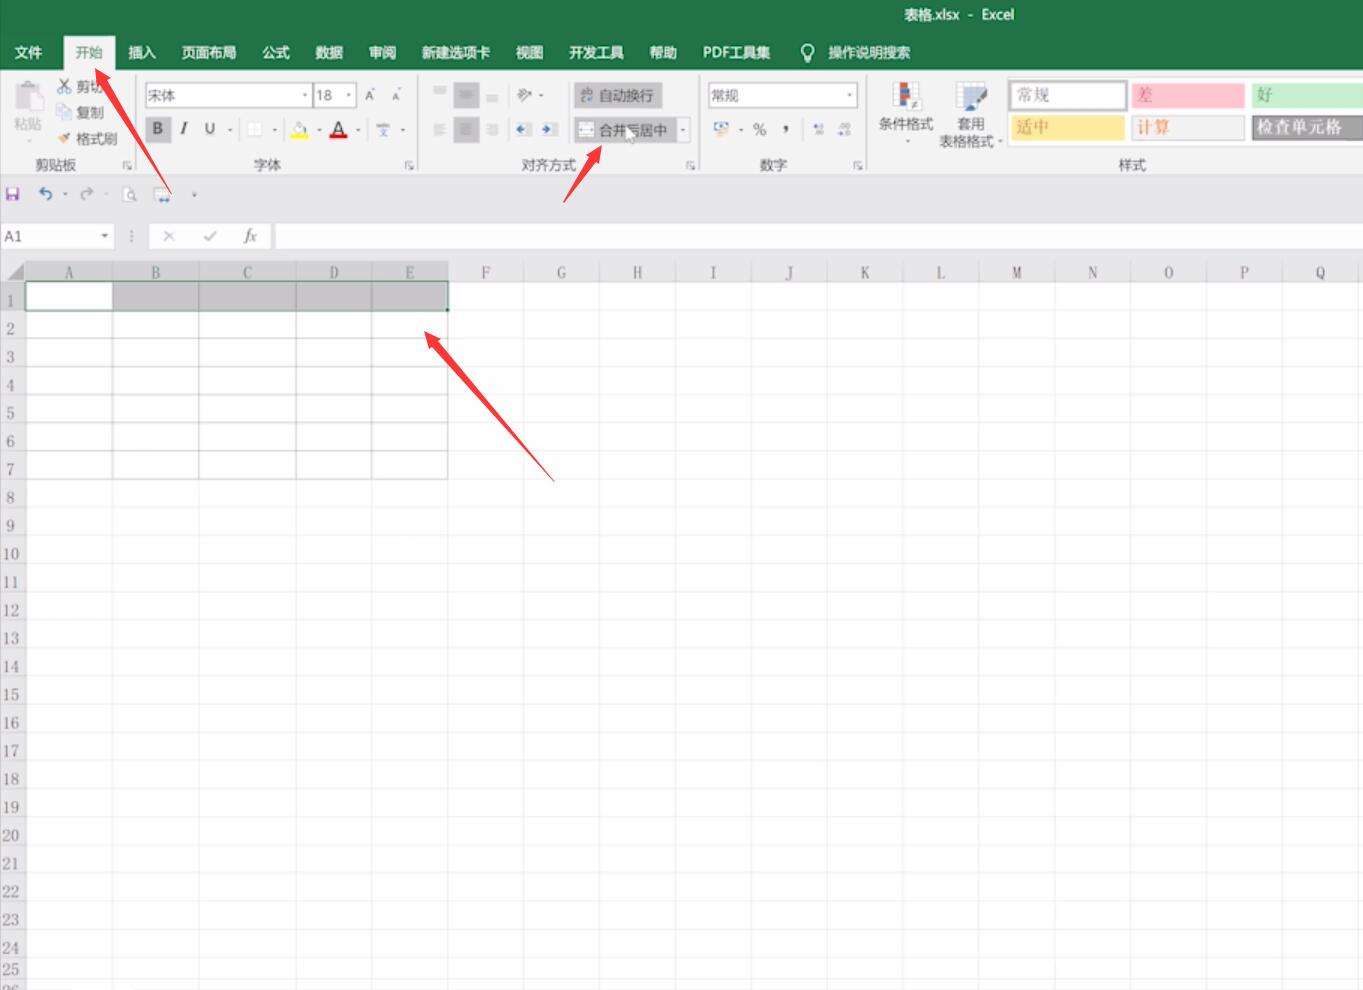The image size is (1363, 990).
Task: Open the font name dropdown showing 宋体
Action: pyautogui.click(x=305, y=95)
